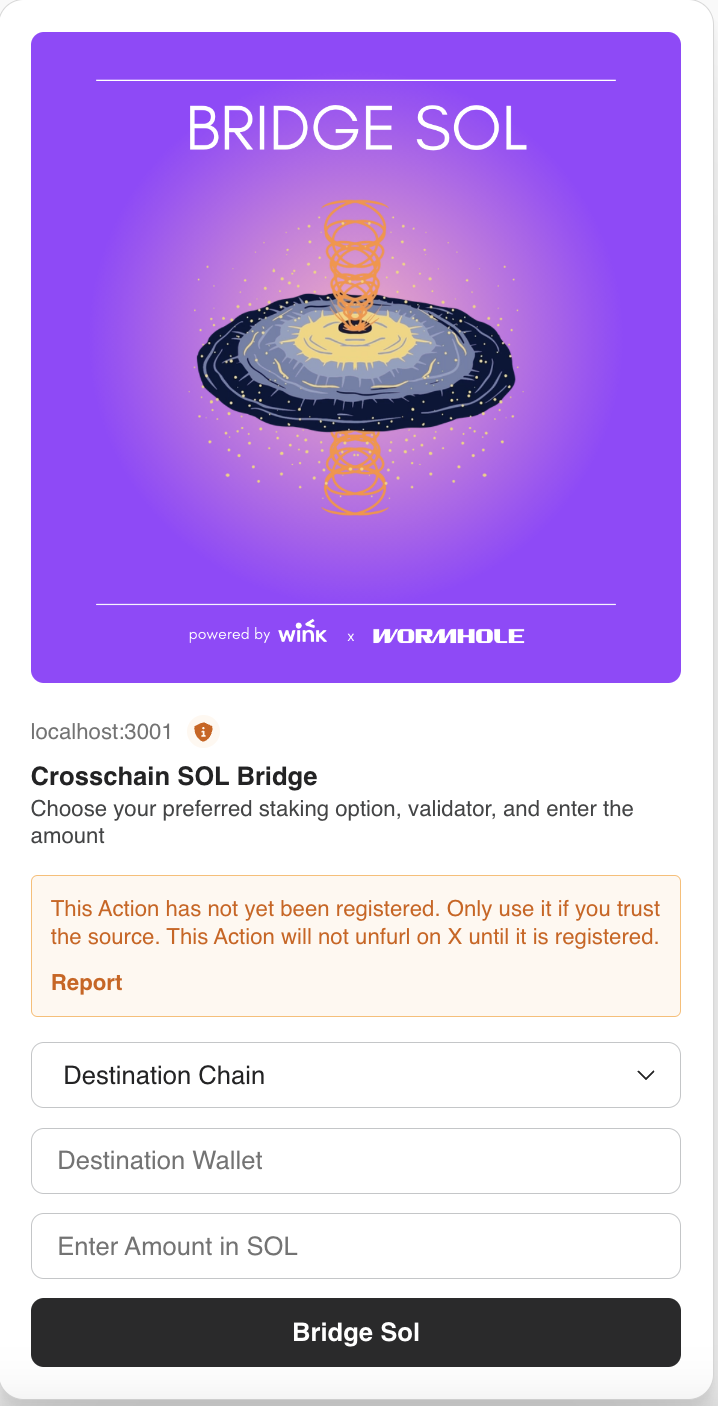Select the Enter Amount in SOL field
This screenshot has width=718, height=1406.
click(356, 1246)
